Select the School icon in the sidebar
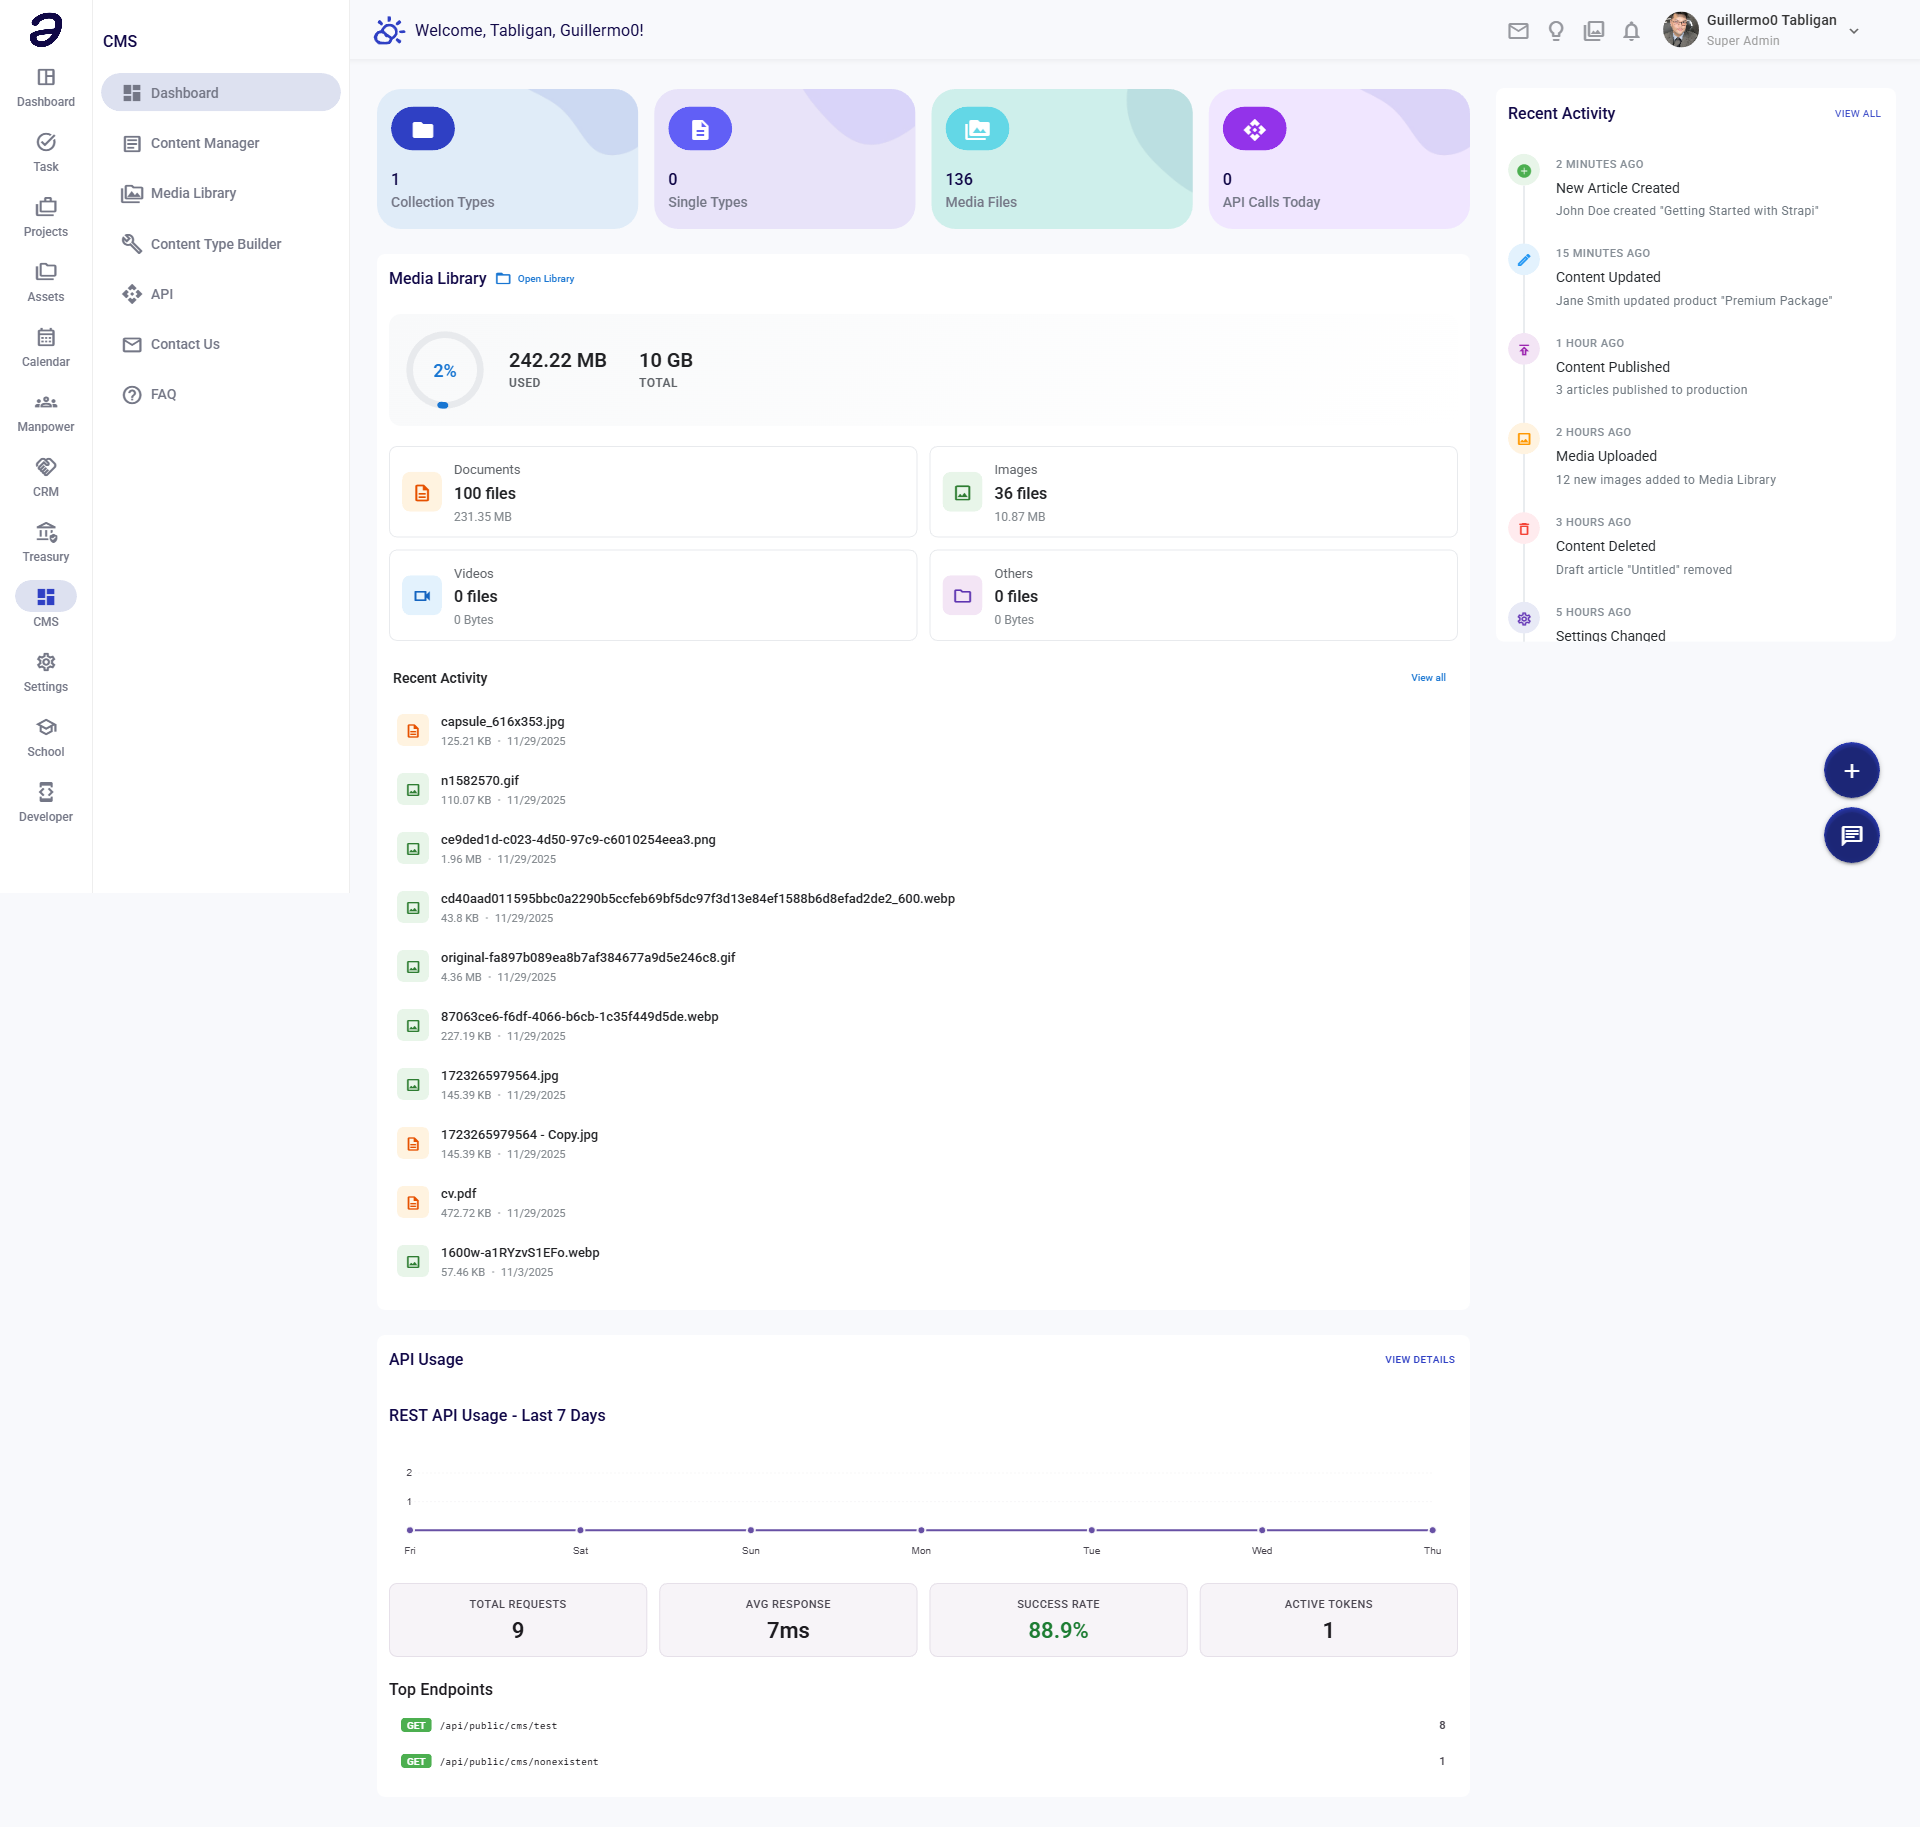The image size is (1920, 1827). [46, 727]
